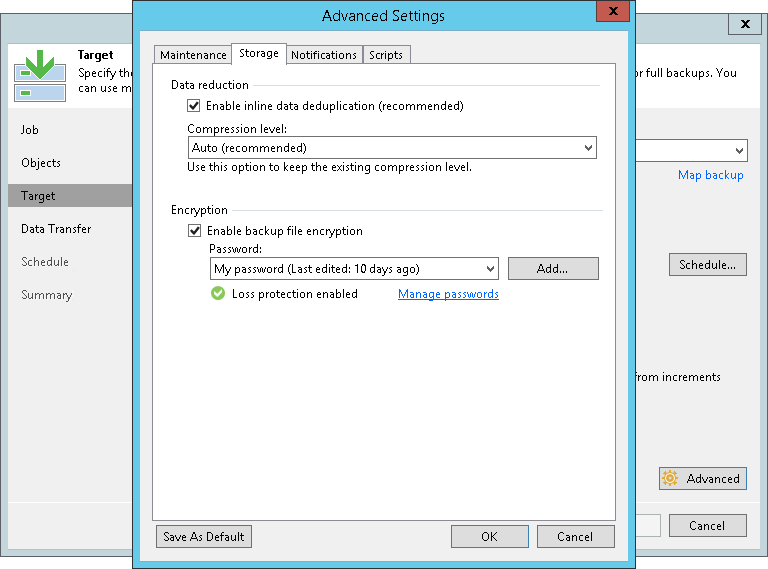Open the Notifications tab

(x=324, y=55)
